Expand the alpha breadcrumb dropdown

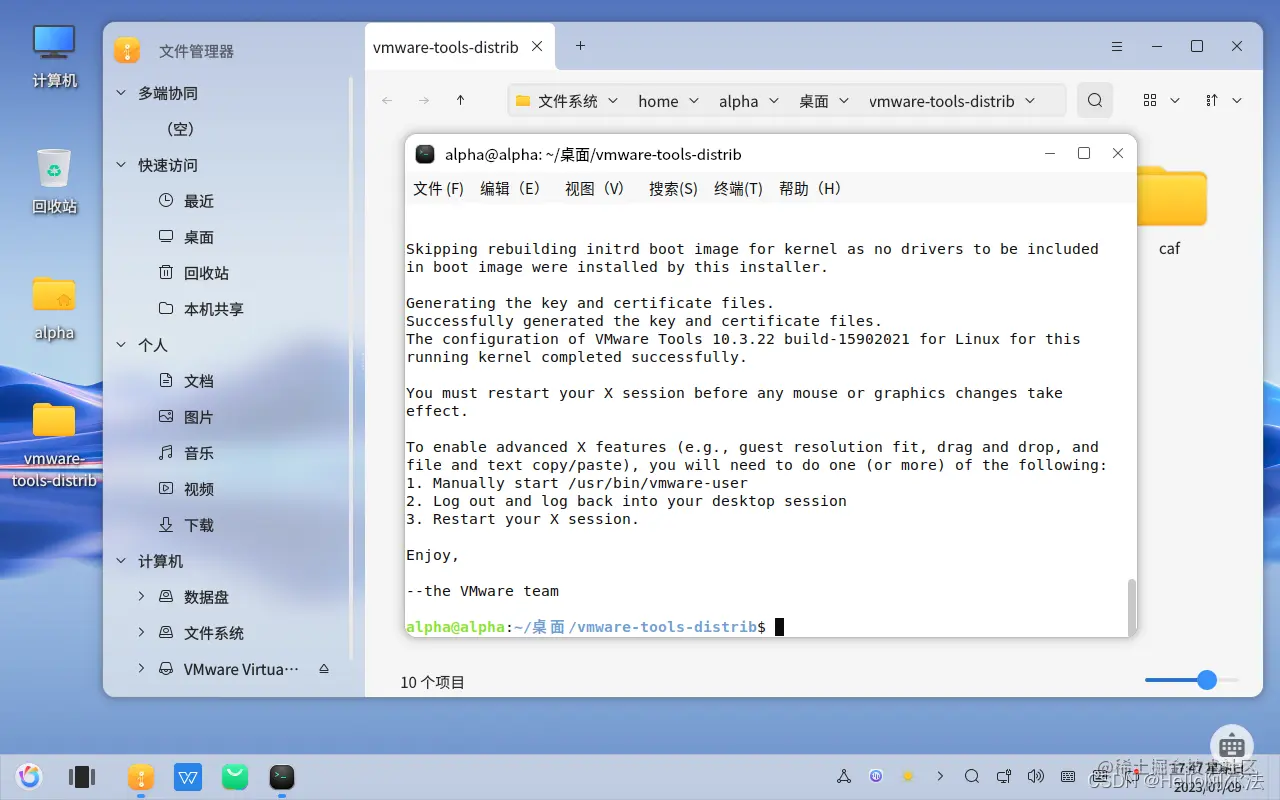(774, 100)
